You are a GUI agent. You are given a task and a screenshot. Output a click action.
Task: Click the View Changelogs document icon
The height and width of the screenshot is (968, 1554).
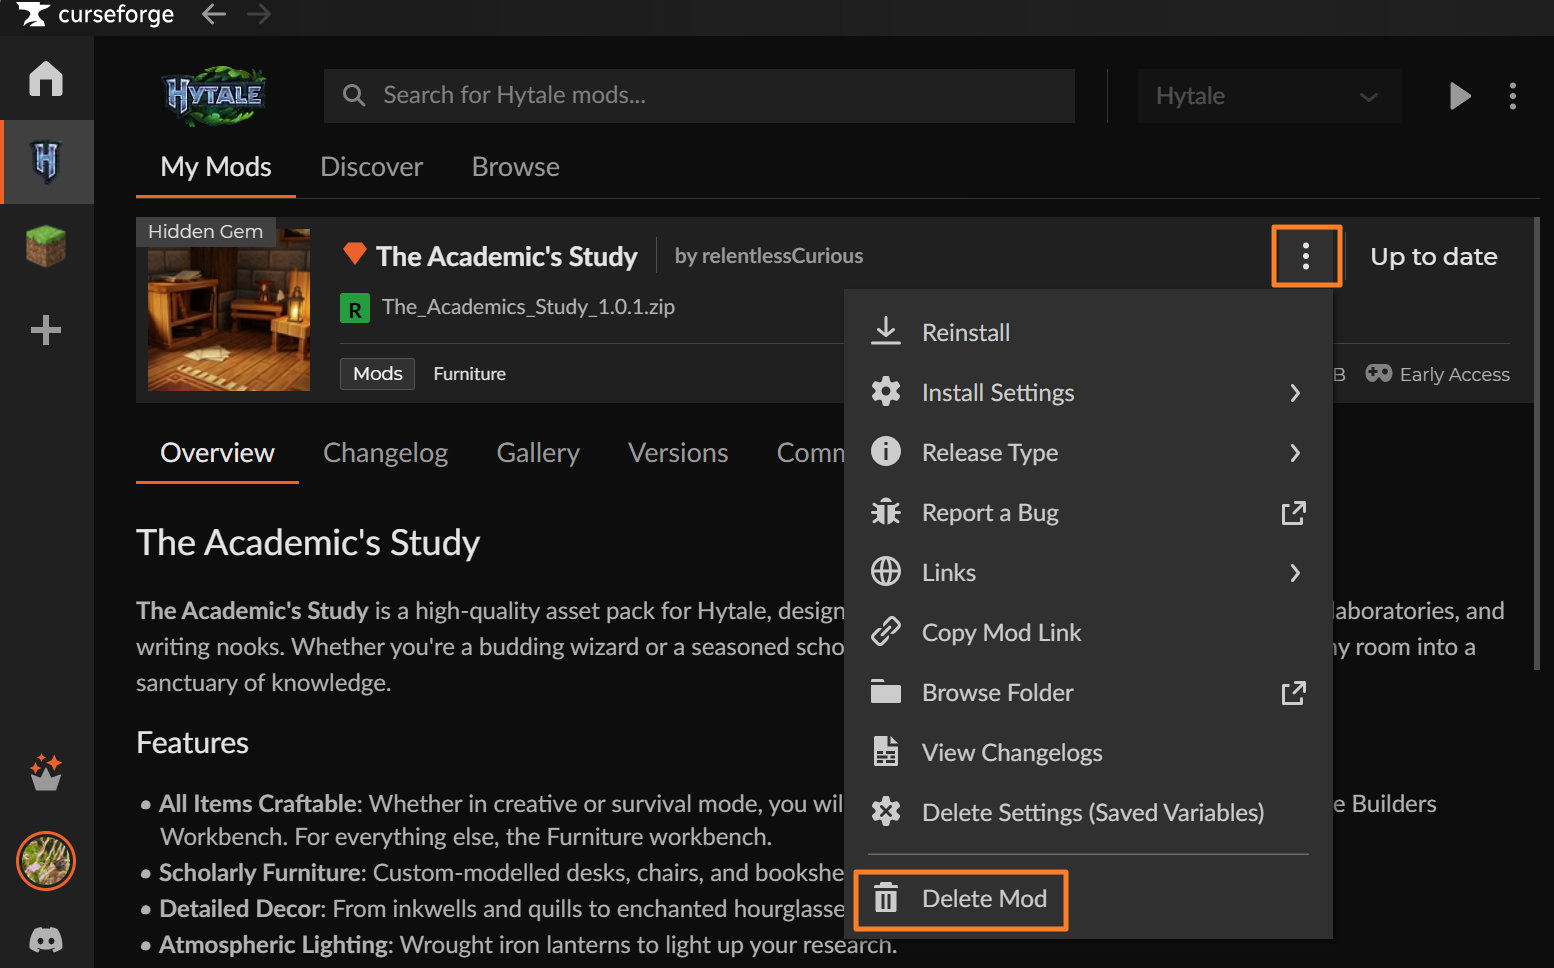(886, 751)
